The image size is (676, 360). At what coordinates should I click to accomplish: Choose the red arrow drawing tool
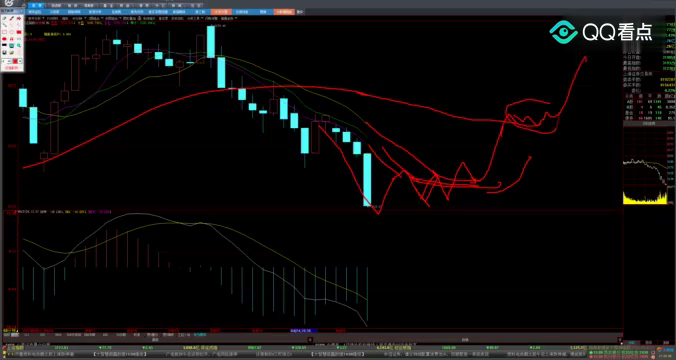(19, 19)
